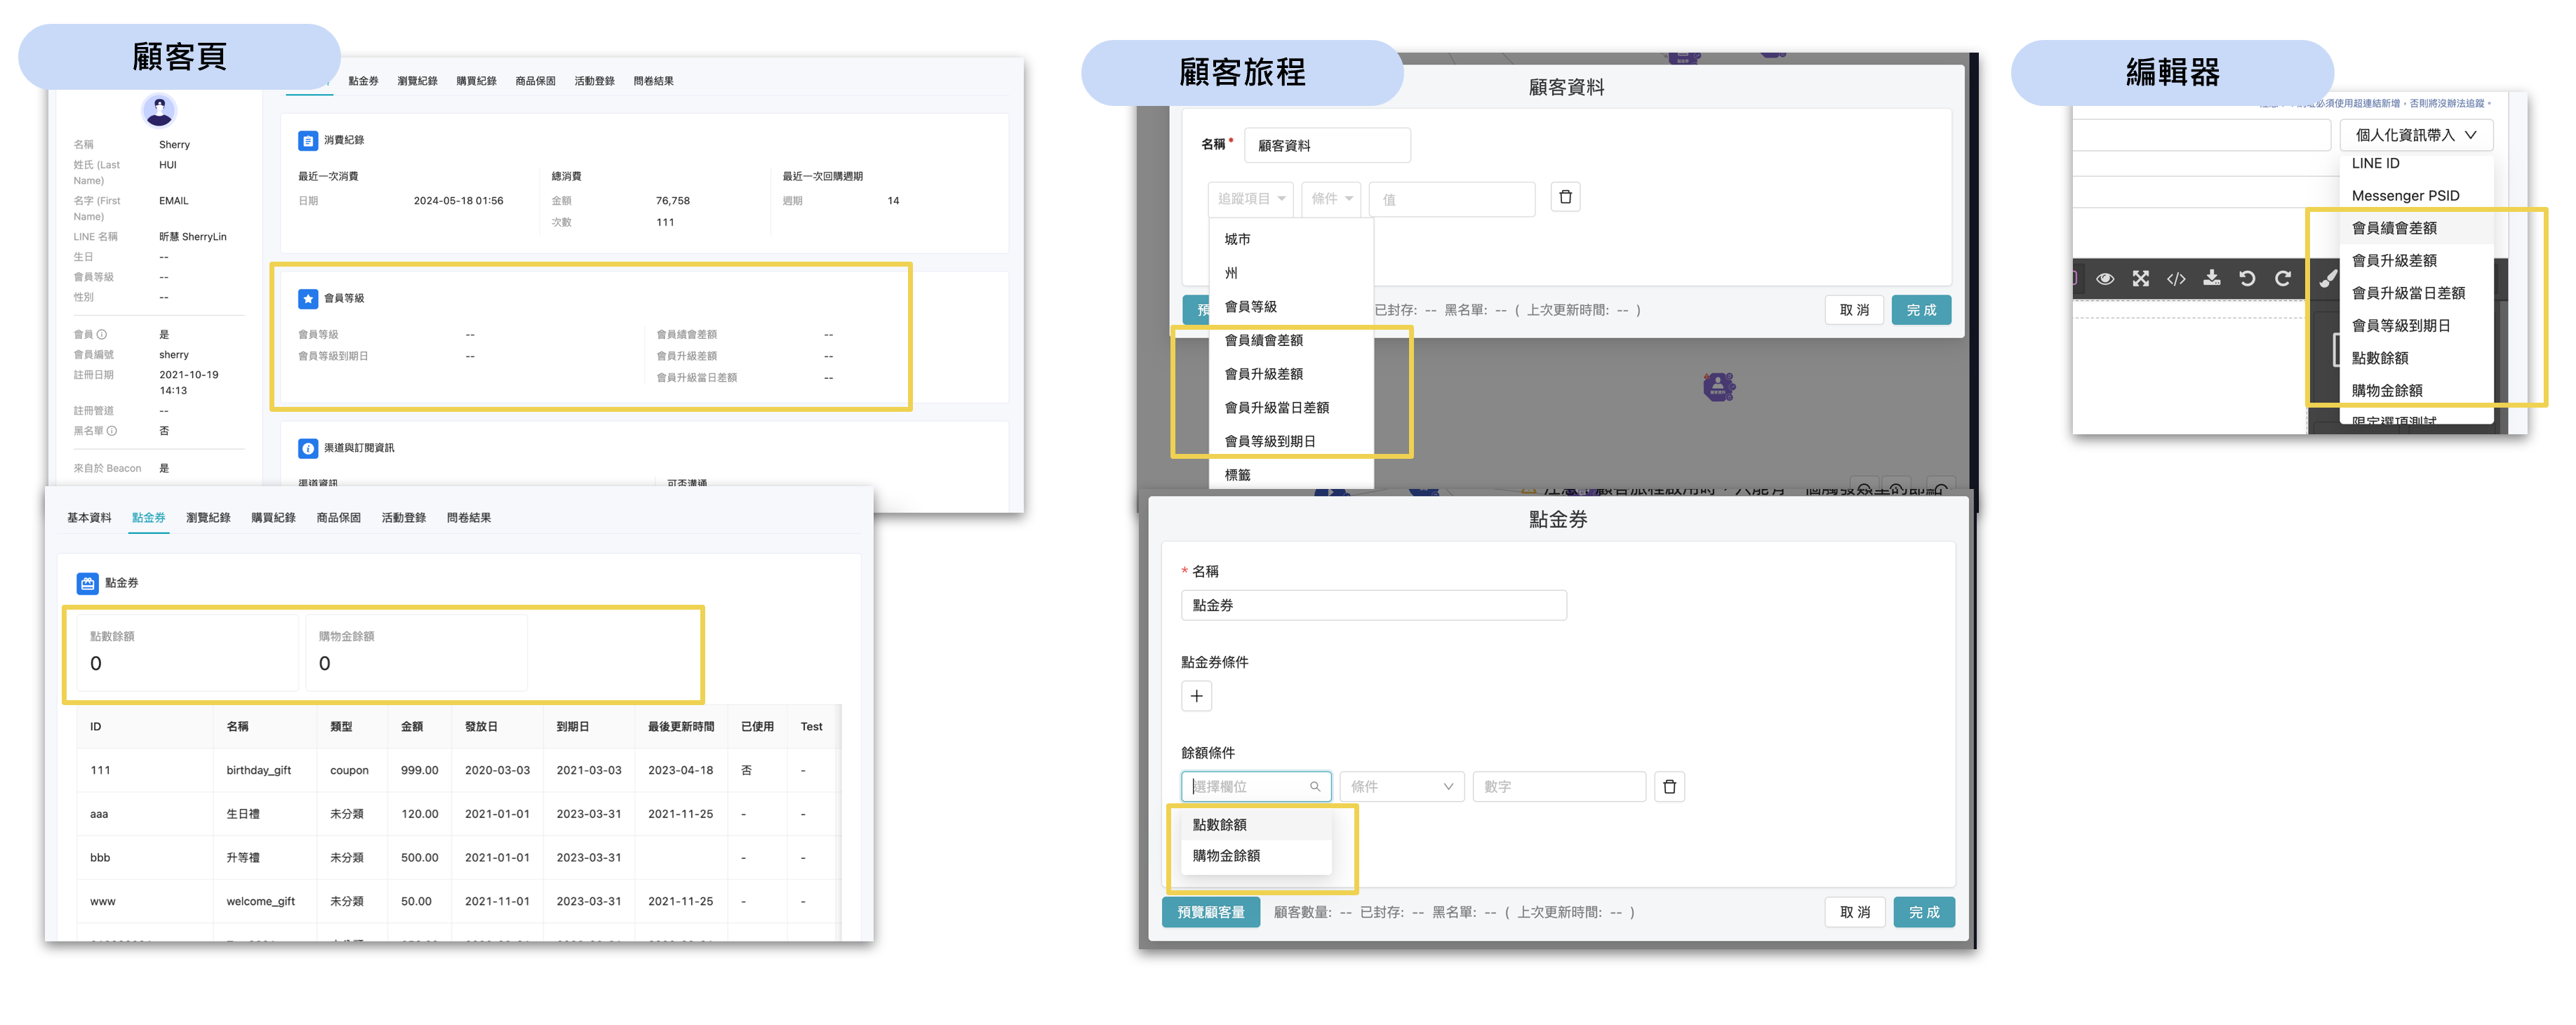This screenshot has height=1025, width=2576.
Task: Open code view using the </> icon
Action: click(x=2176, y=280)
